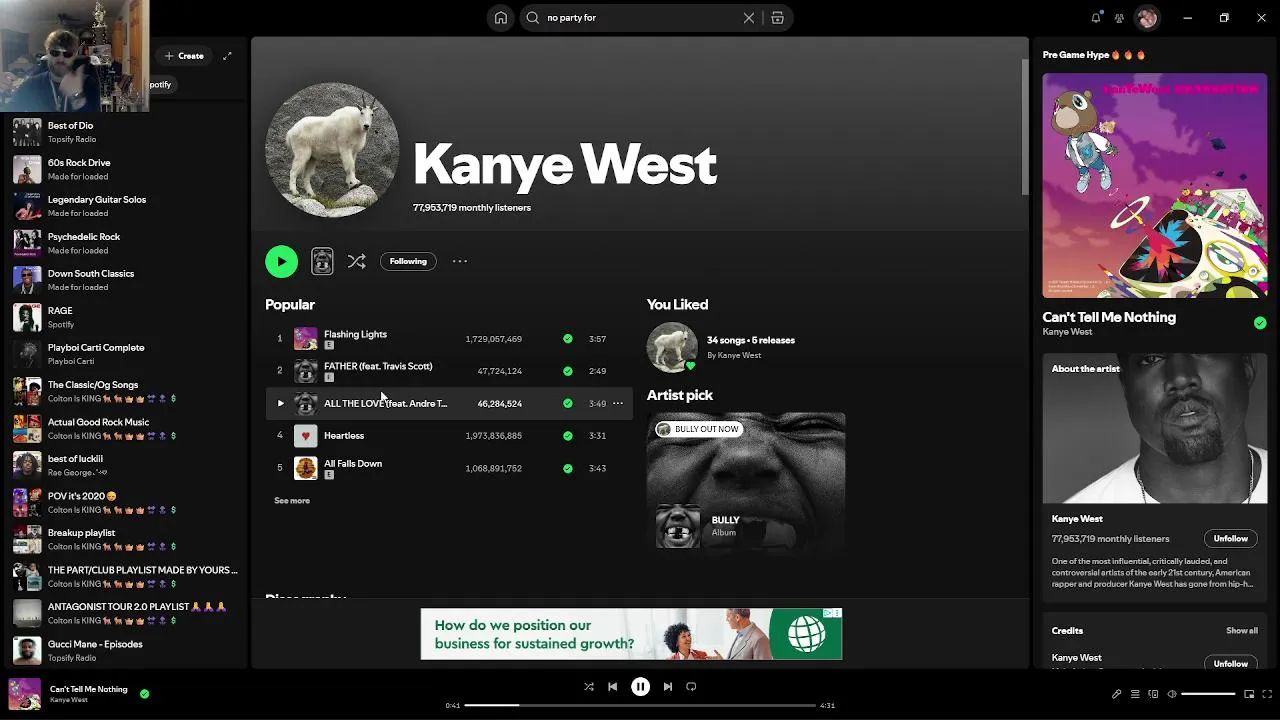
Task: Open Friend Activity icon
Action: 1119,18
